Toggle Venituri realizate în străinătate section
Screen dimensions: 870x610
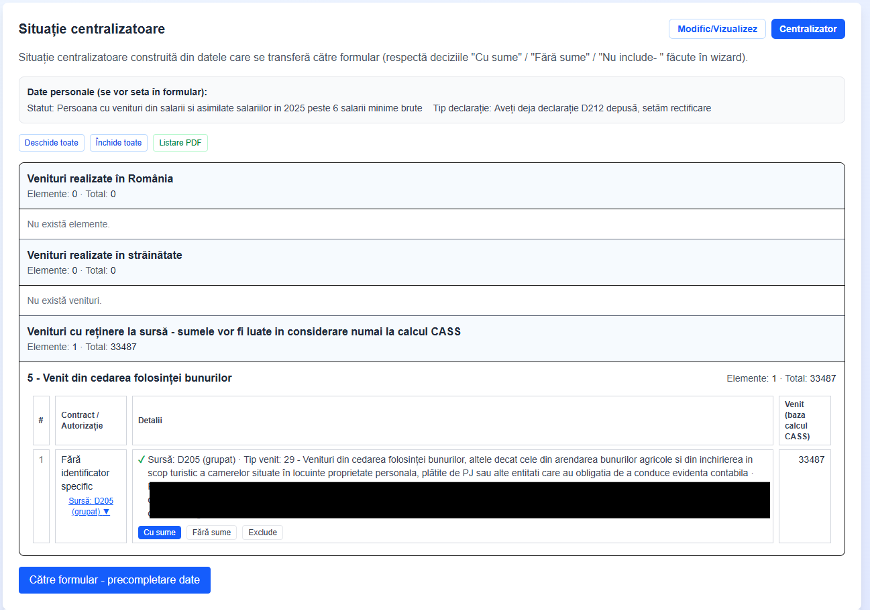point(104,255)
